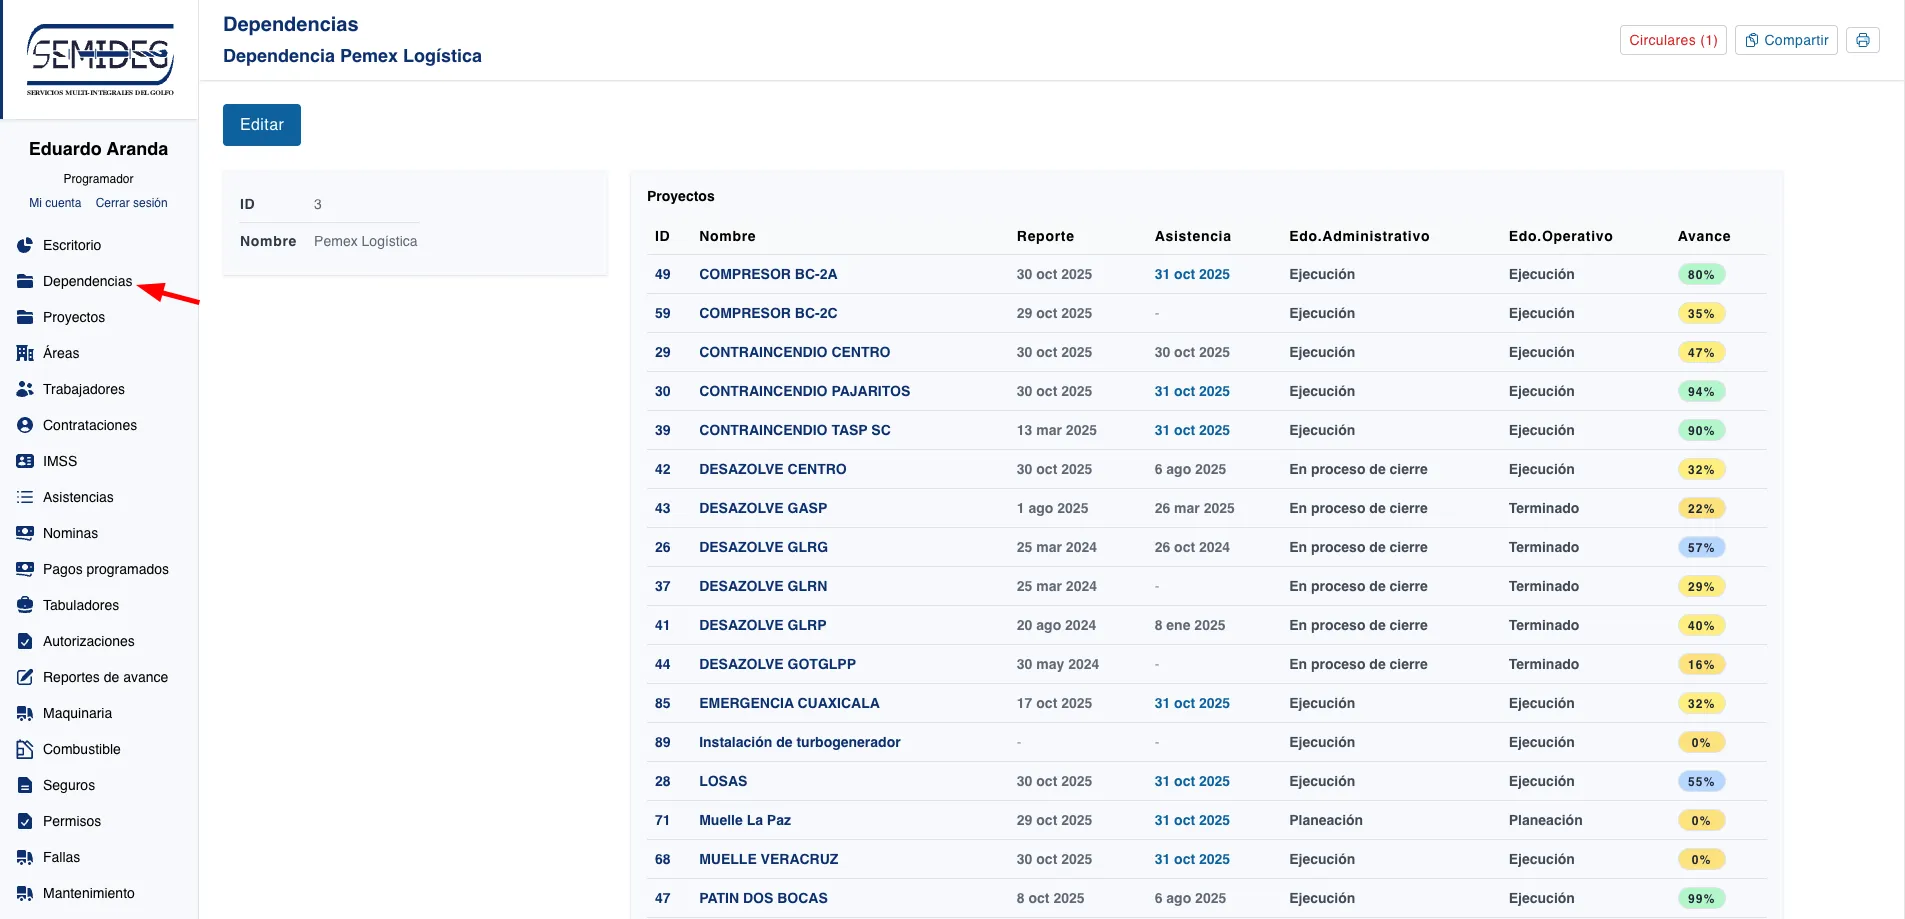Click the Autorizaciones checkmark icon
Viewport: 1905px width, 919px height.
(x=25, y=641)
